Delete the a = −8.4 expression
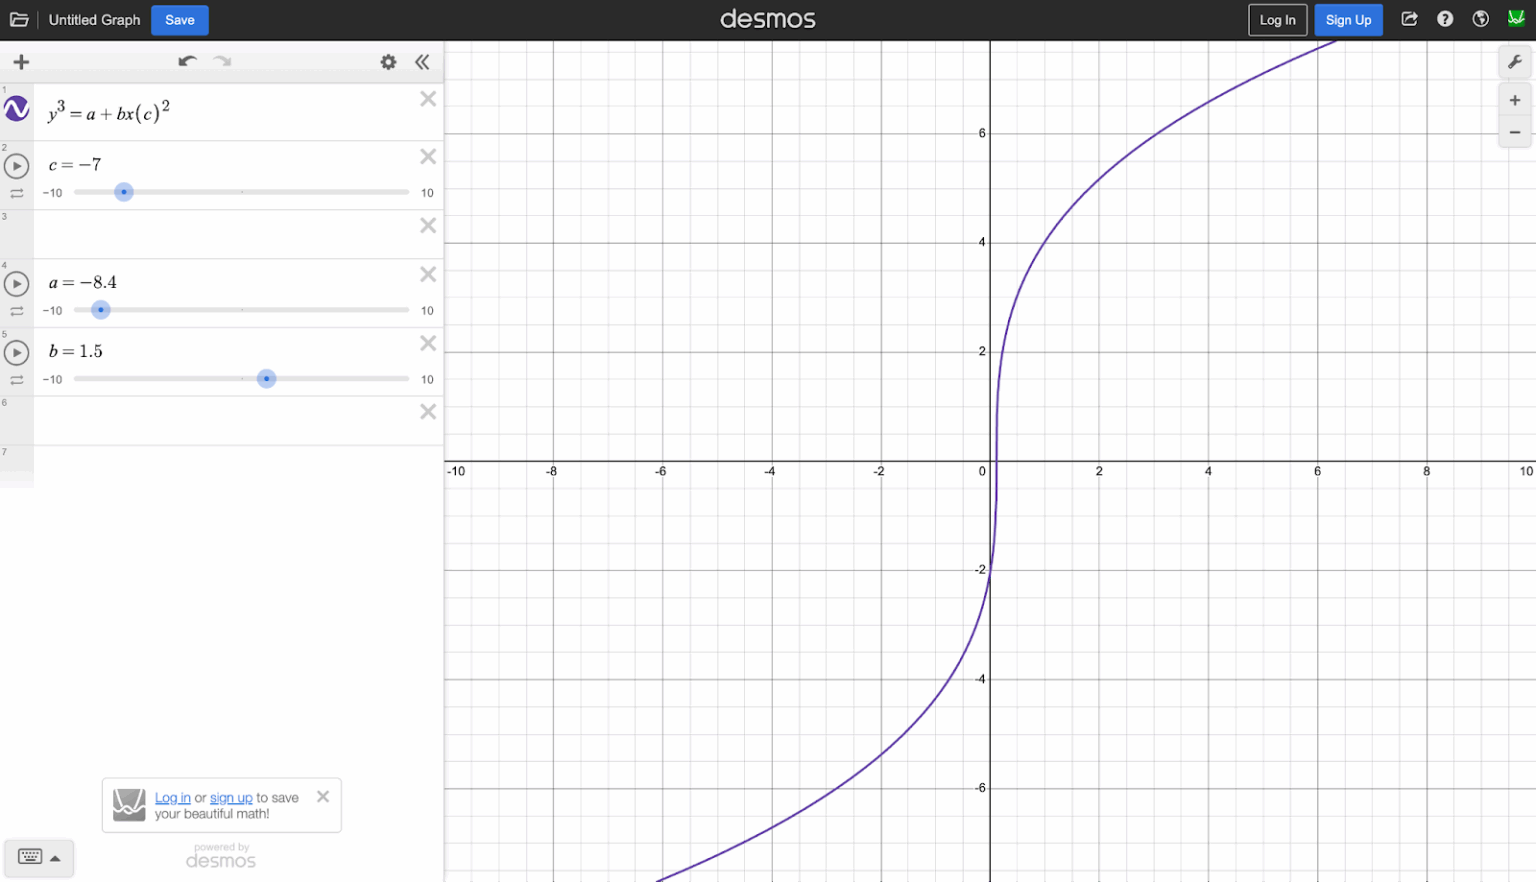 point(428,275)
